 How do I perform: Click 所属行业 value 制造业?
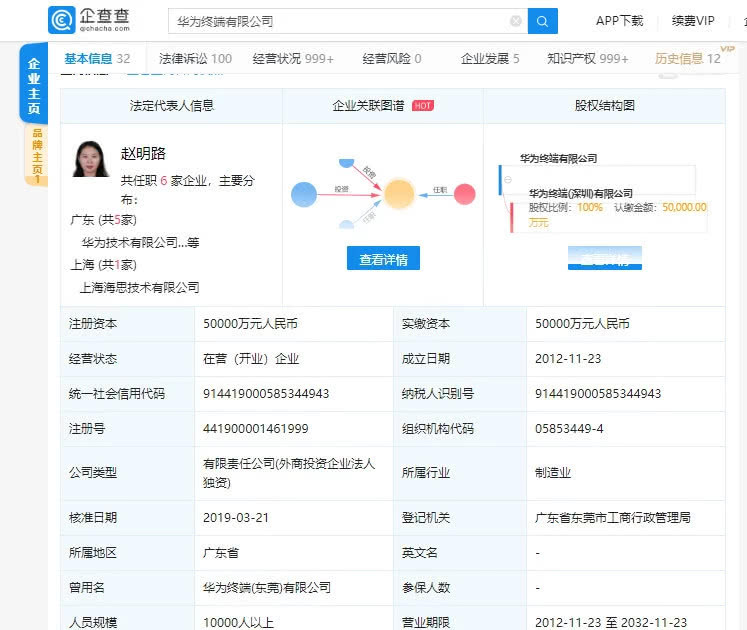pos(553,473)
